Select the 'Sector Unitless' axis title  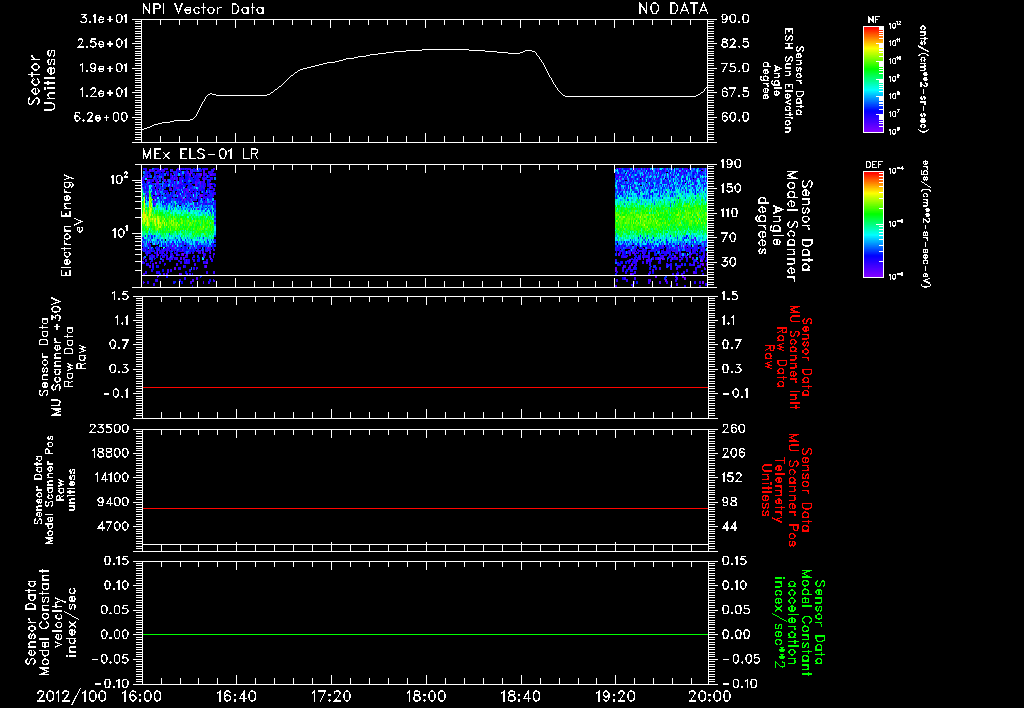click(x=42, y=80)
